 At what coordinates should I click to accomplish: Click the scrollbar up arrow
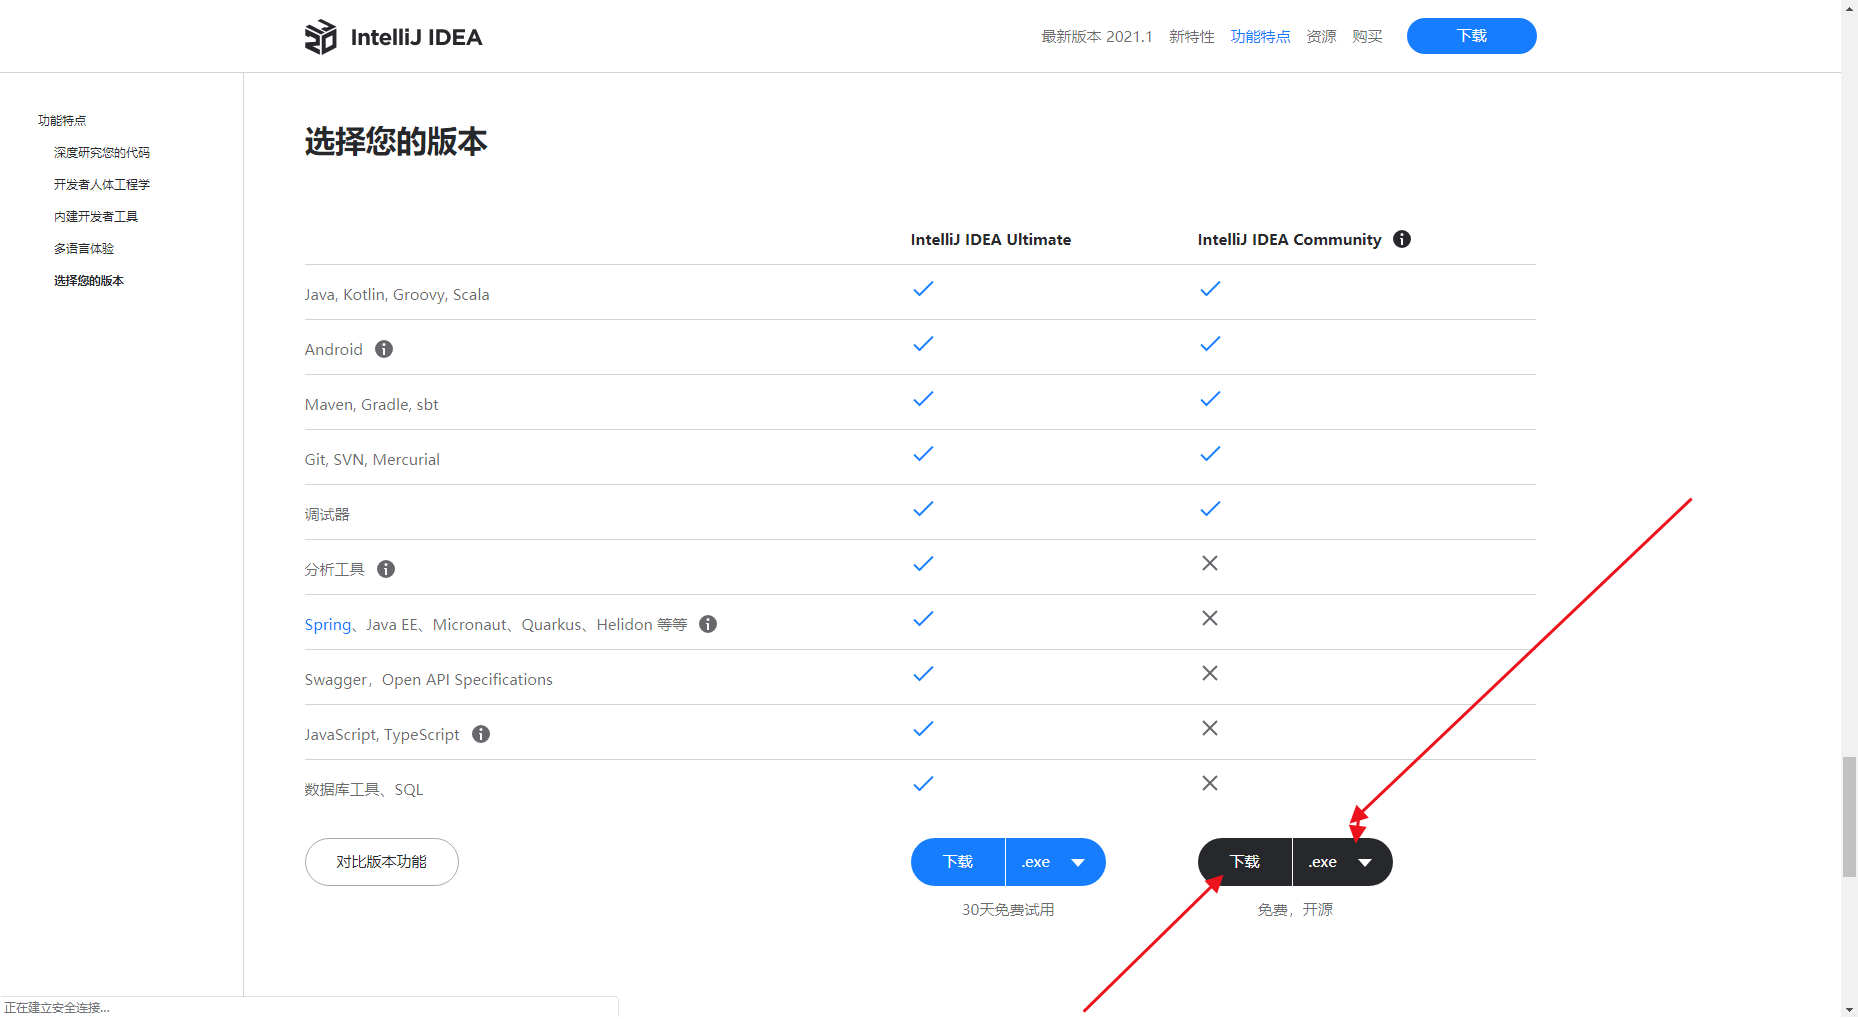pyautogui.click(x=1849, y=8)
